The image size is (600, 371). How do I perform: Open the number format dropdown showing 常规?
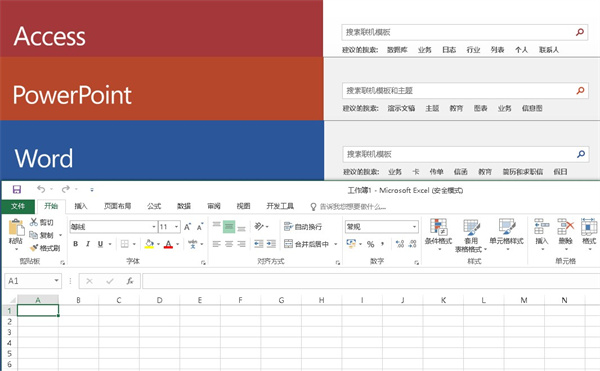point(414,227)
